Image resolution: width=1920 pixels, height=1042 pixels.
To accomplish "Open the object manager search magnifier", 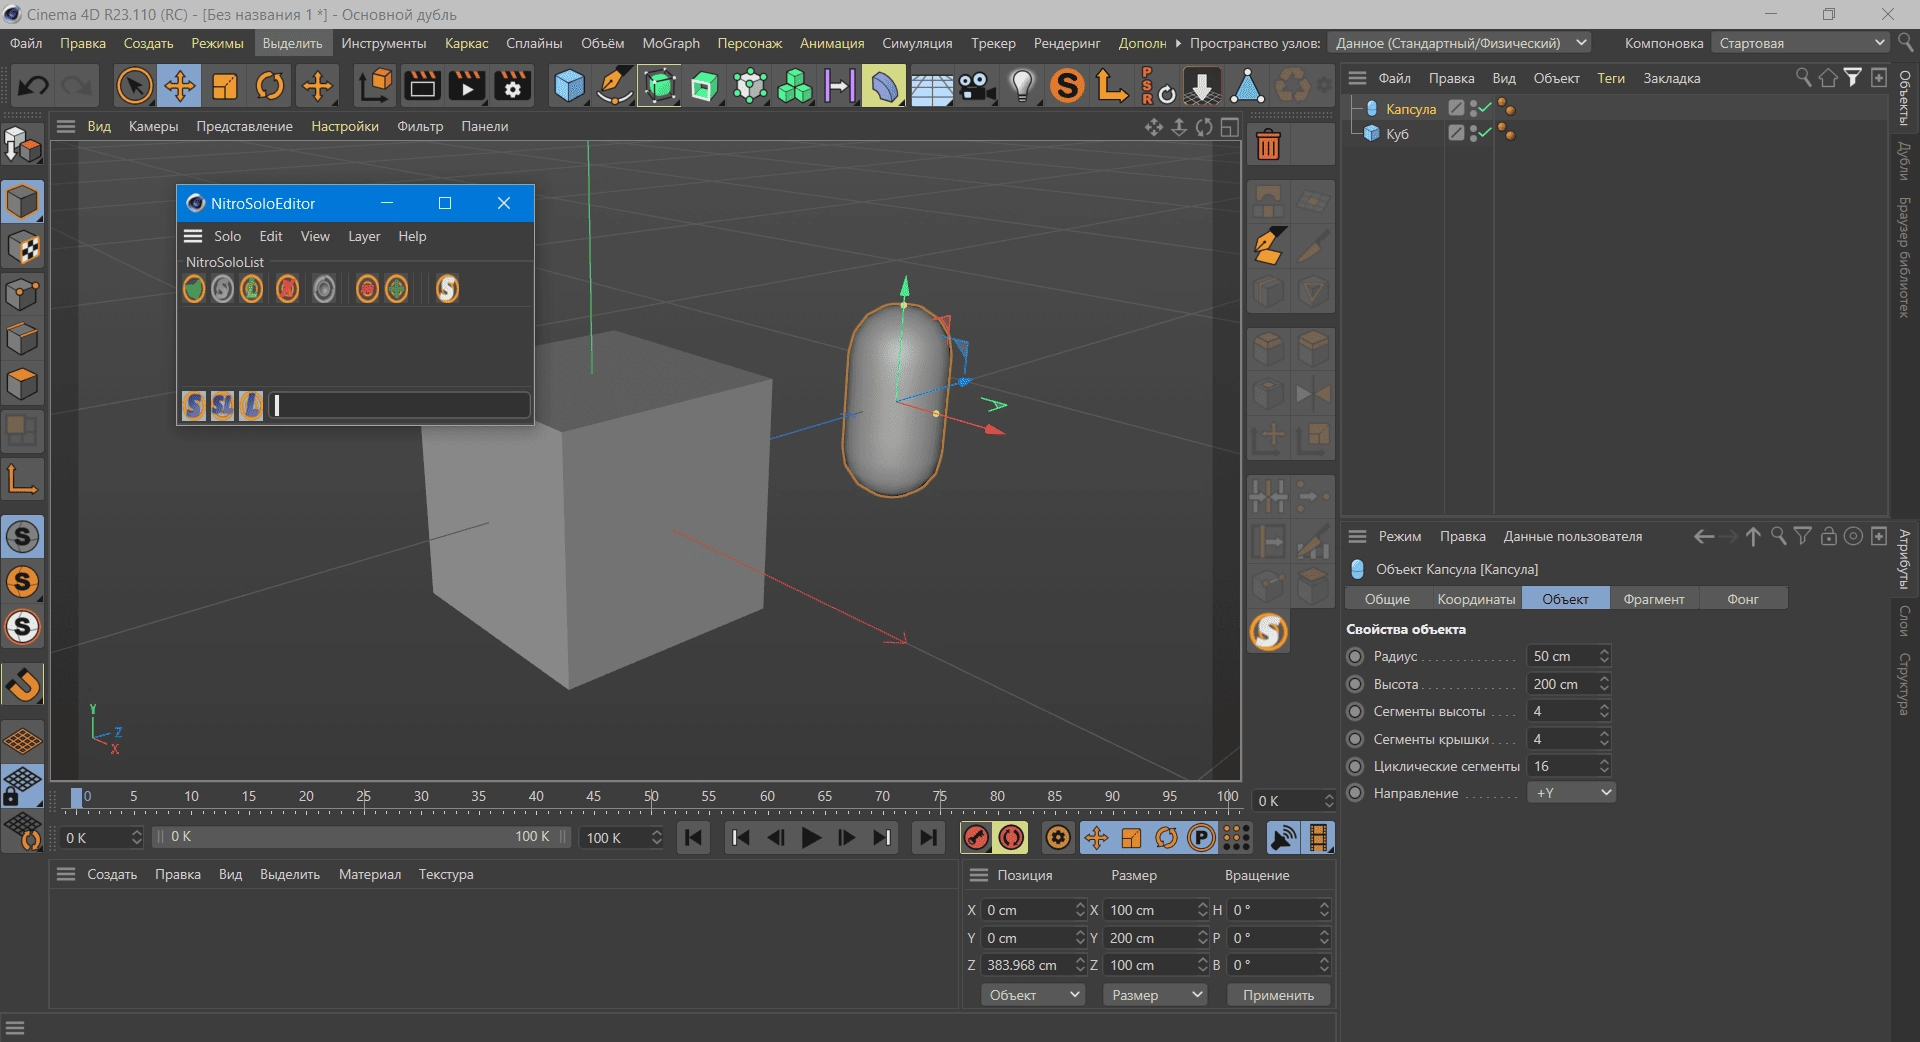I will point(1803,78).
